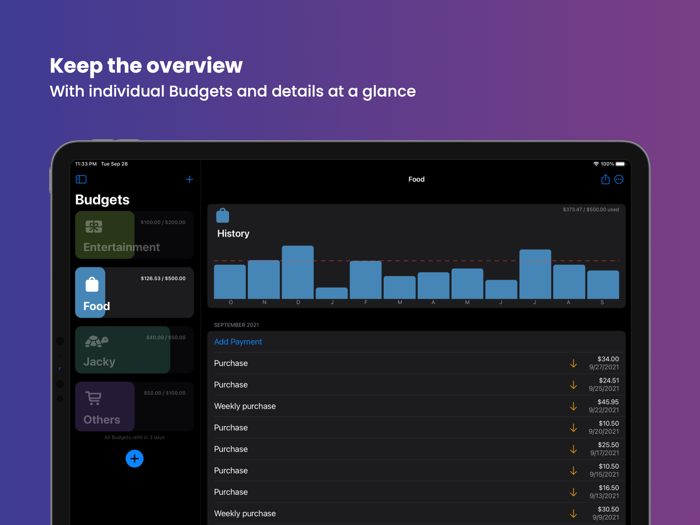700x525 pixels.
Task: Open the Purchase dated 9/20/2021
Action: (x=417, y=428)
